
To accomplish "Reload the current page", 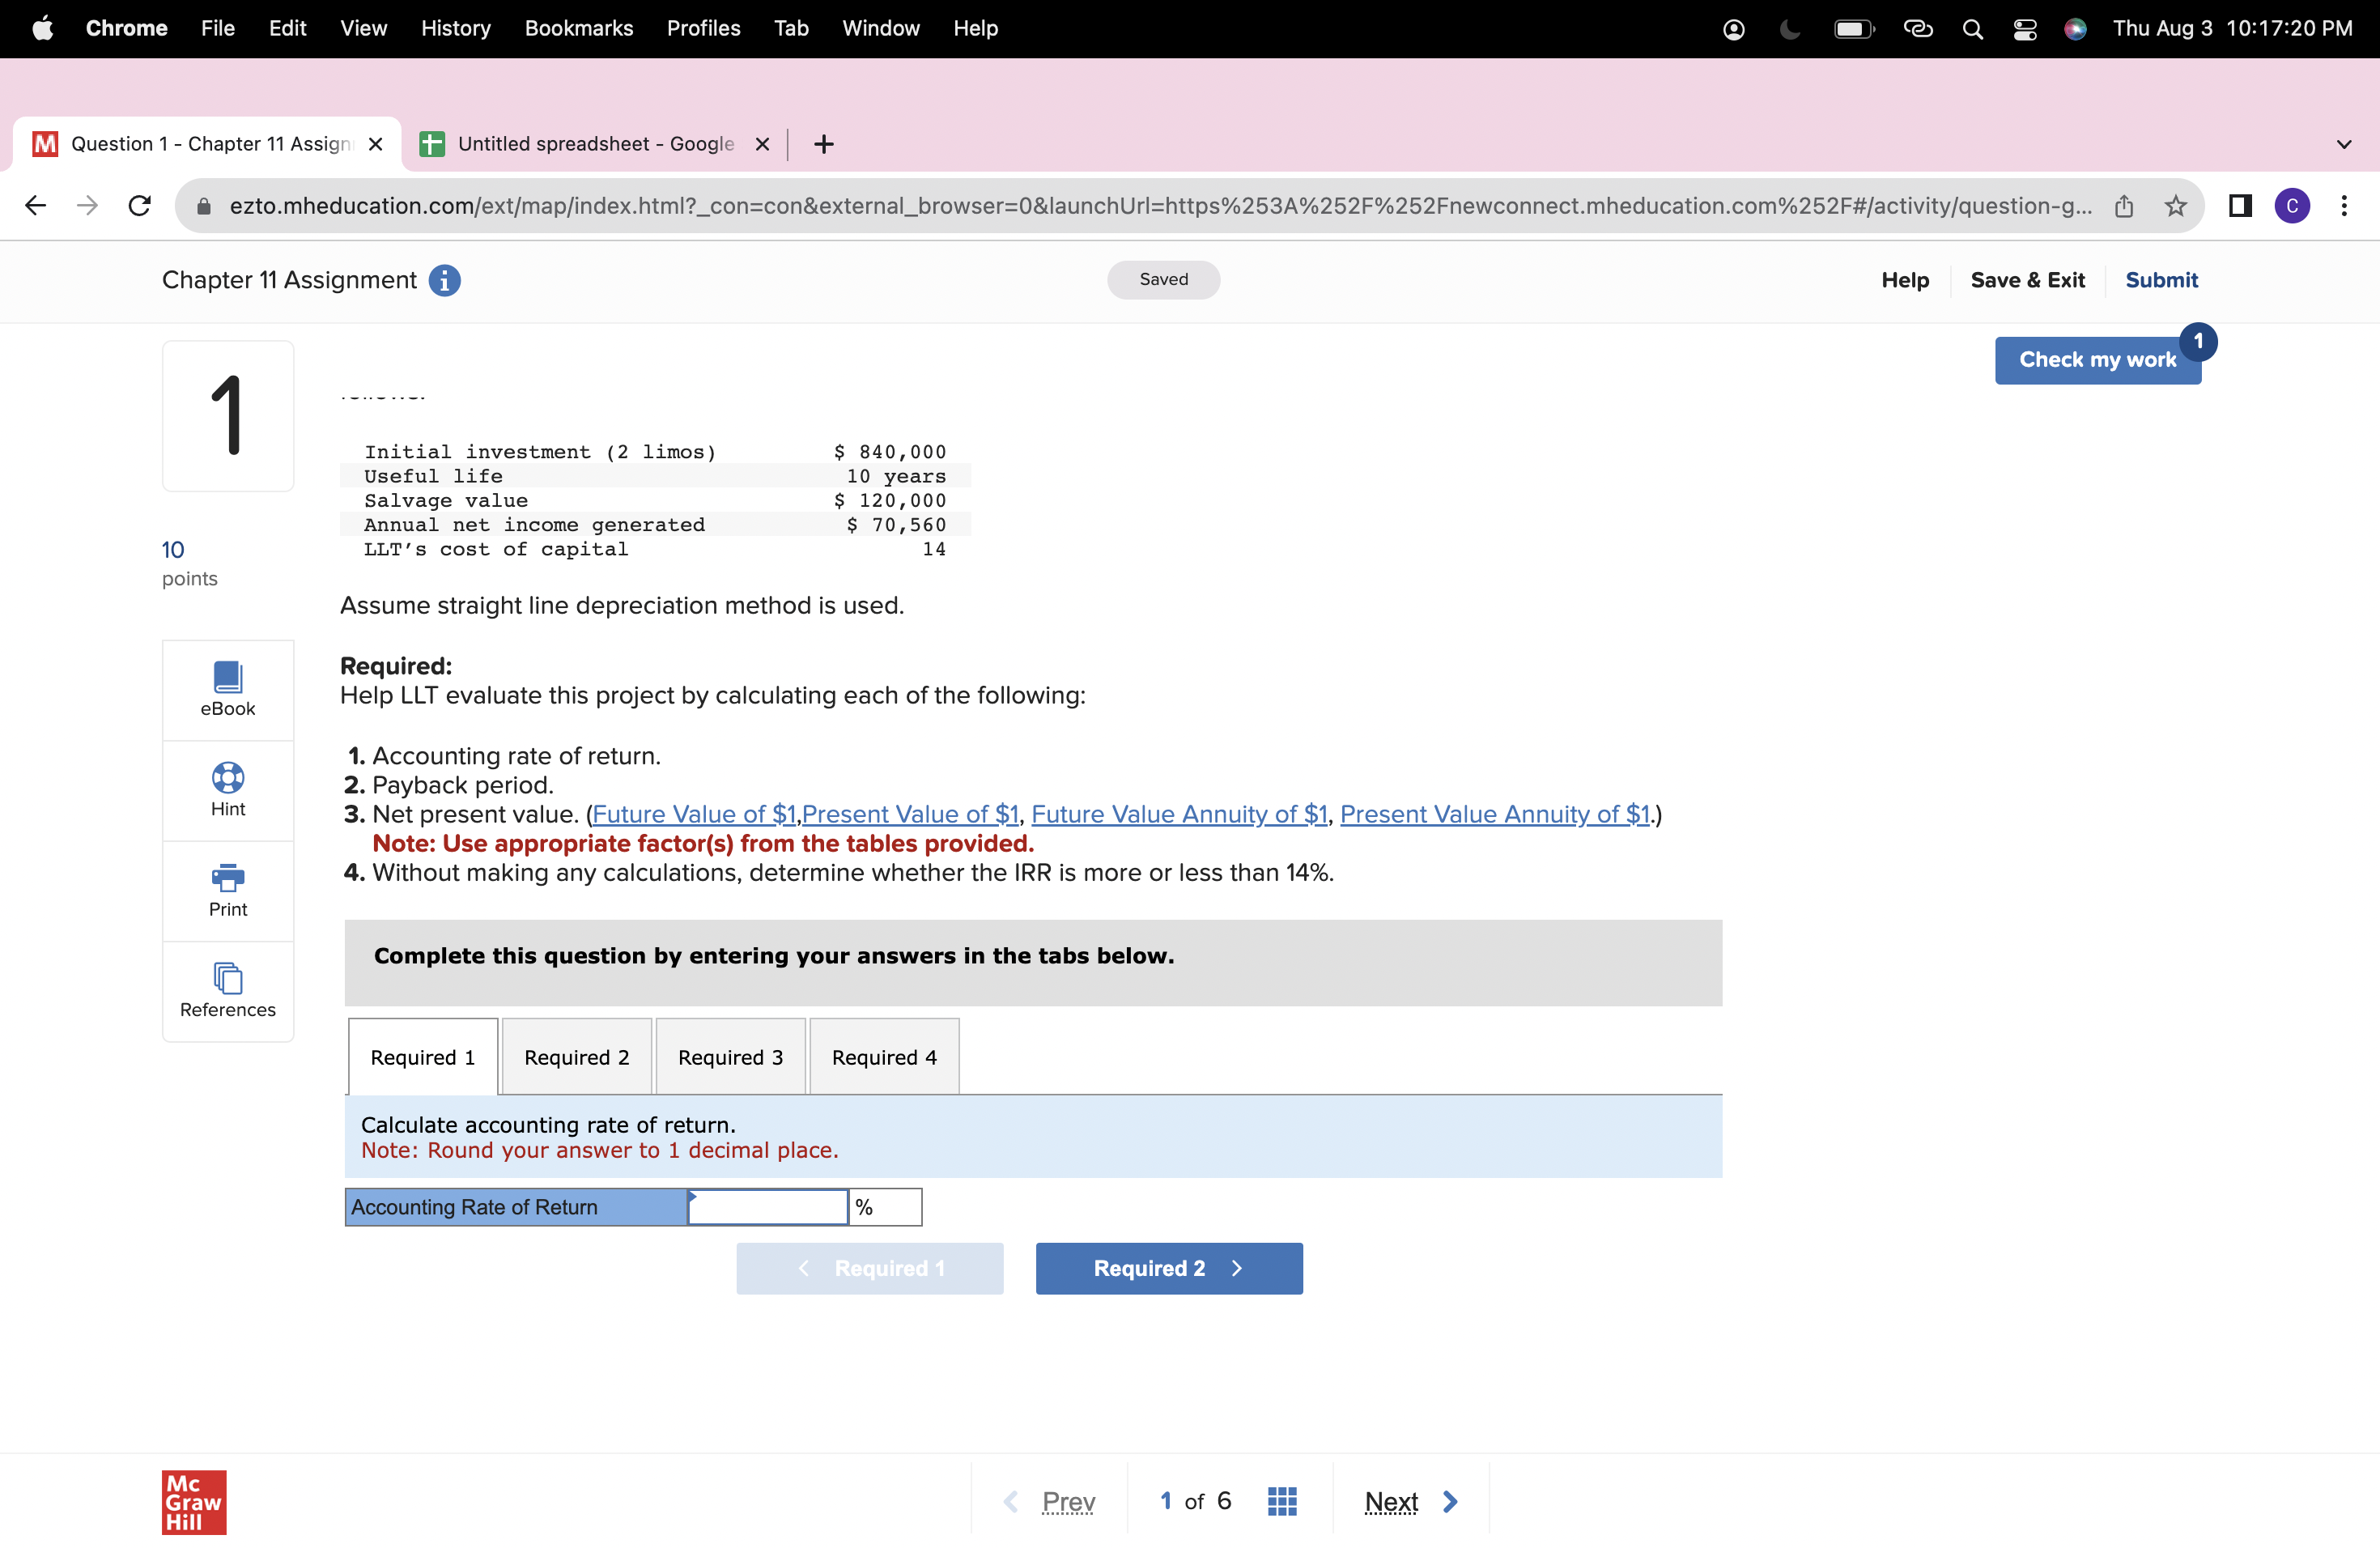I will (x=139, y=205).
